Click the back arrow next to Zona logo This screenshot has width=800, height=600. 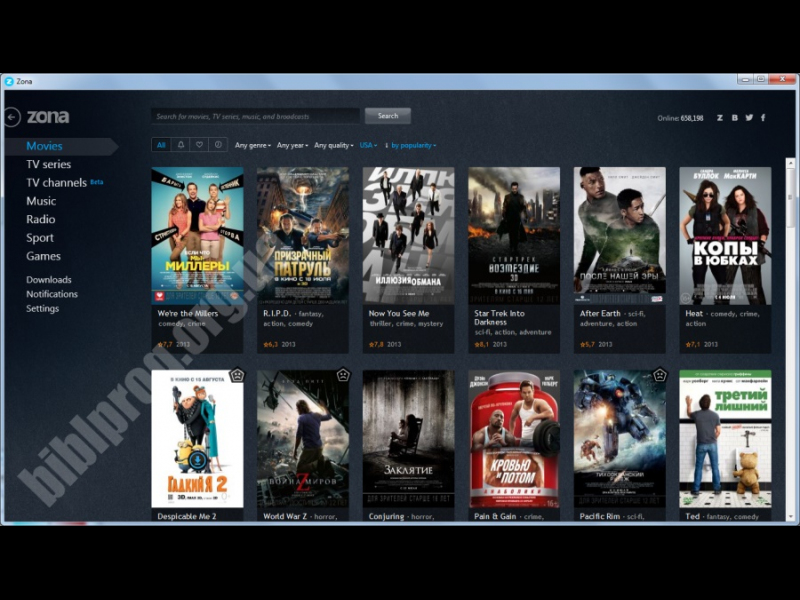coord(12,117)
